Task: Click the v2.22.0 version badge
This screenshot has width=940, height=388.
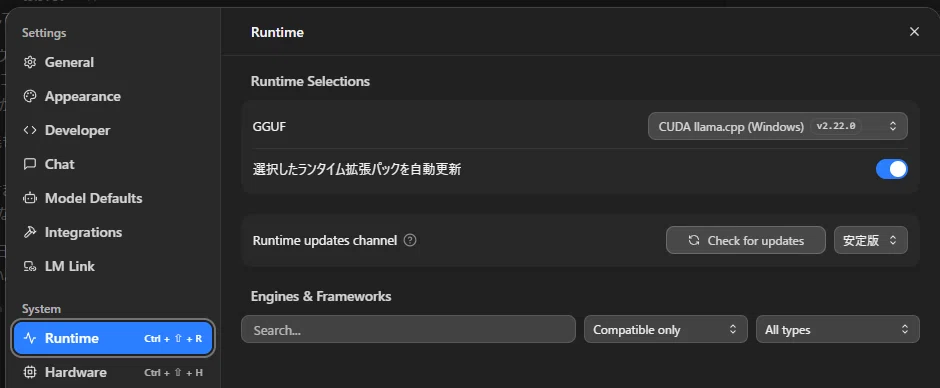Action: [836, 127]
